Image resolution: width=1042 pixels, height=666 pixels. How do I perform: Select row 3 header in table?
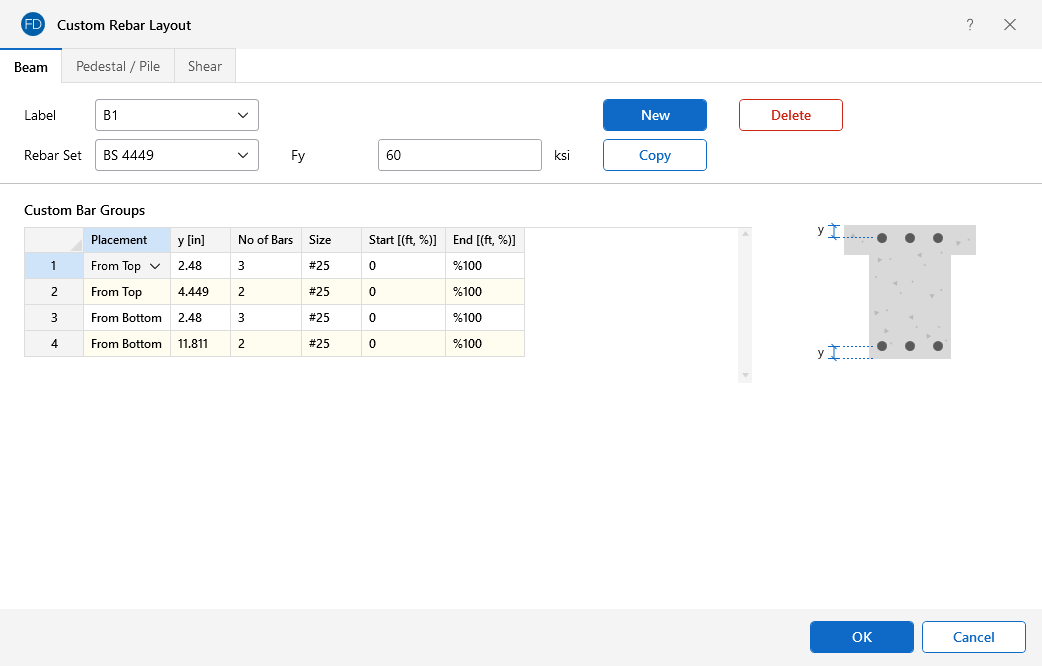[54, 318]
